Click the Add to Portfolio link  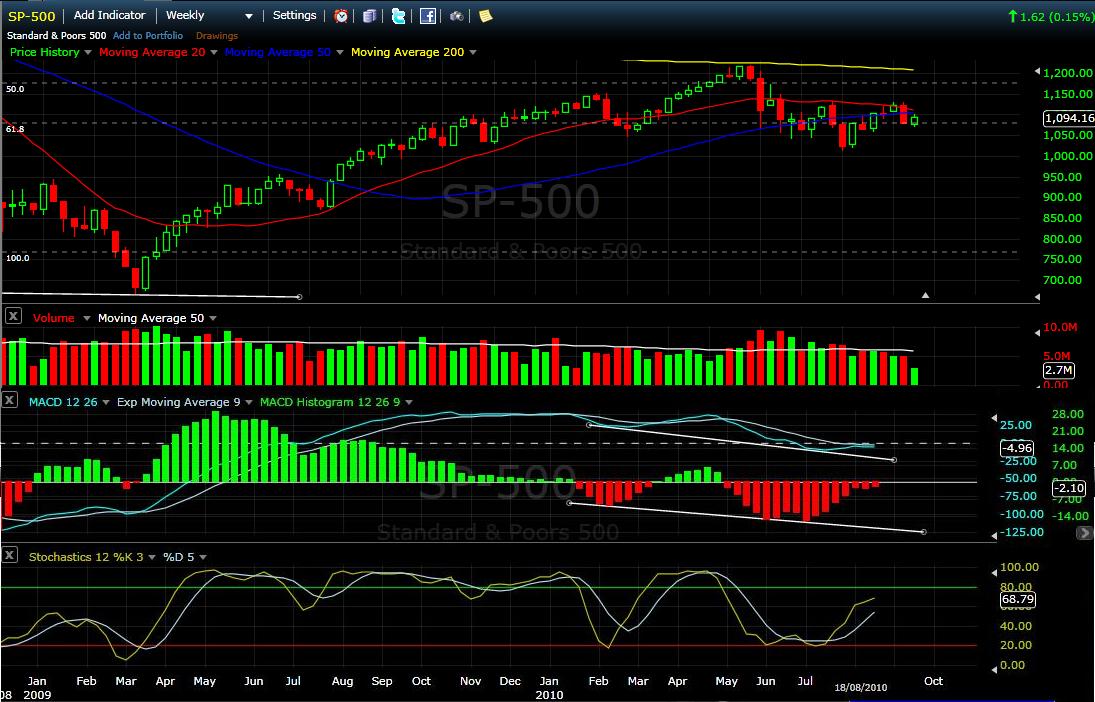148,36
